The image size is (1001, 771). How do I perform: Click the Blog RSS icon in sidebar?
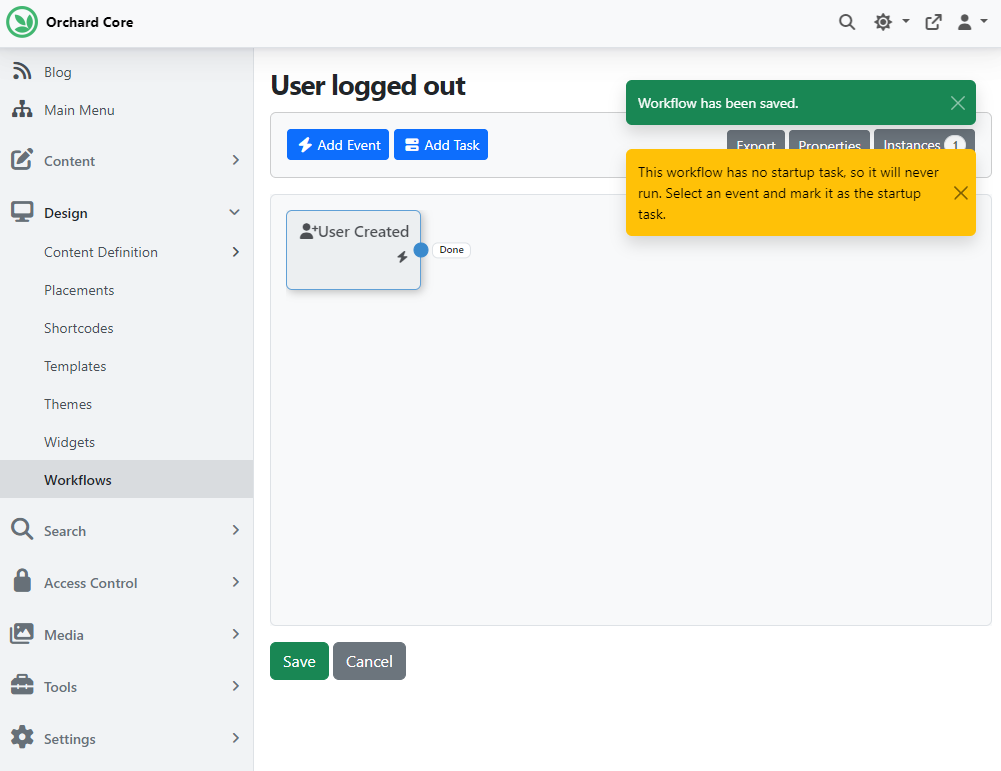point(22,71)
